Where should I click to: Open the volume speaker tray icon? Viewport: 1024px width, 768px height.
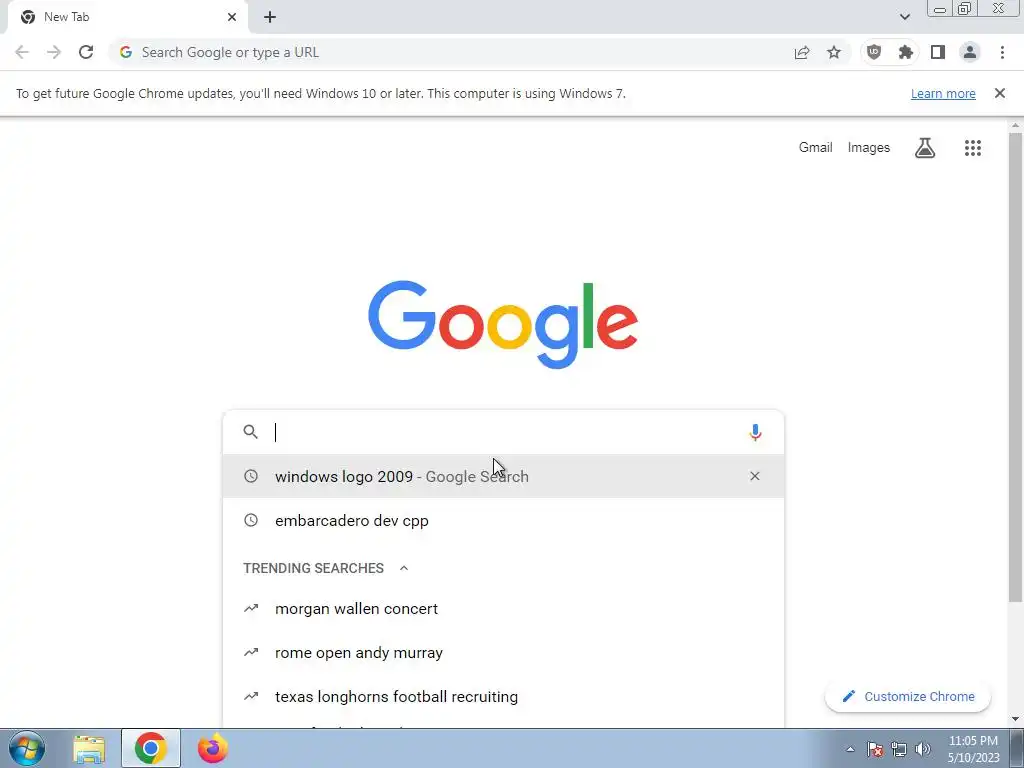[923, 749]
